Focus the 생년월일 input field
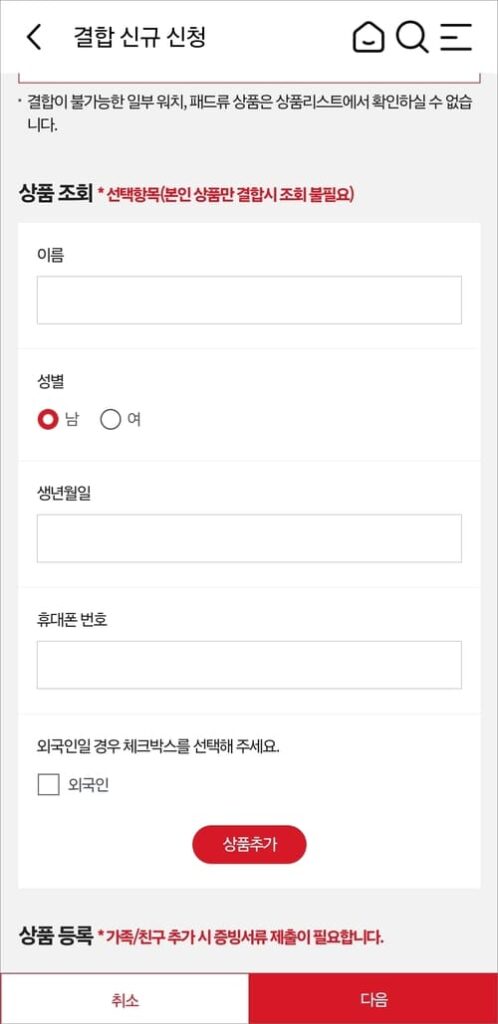This screenshot has width=498, height=1024. (249, 538)
